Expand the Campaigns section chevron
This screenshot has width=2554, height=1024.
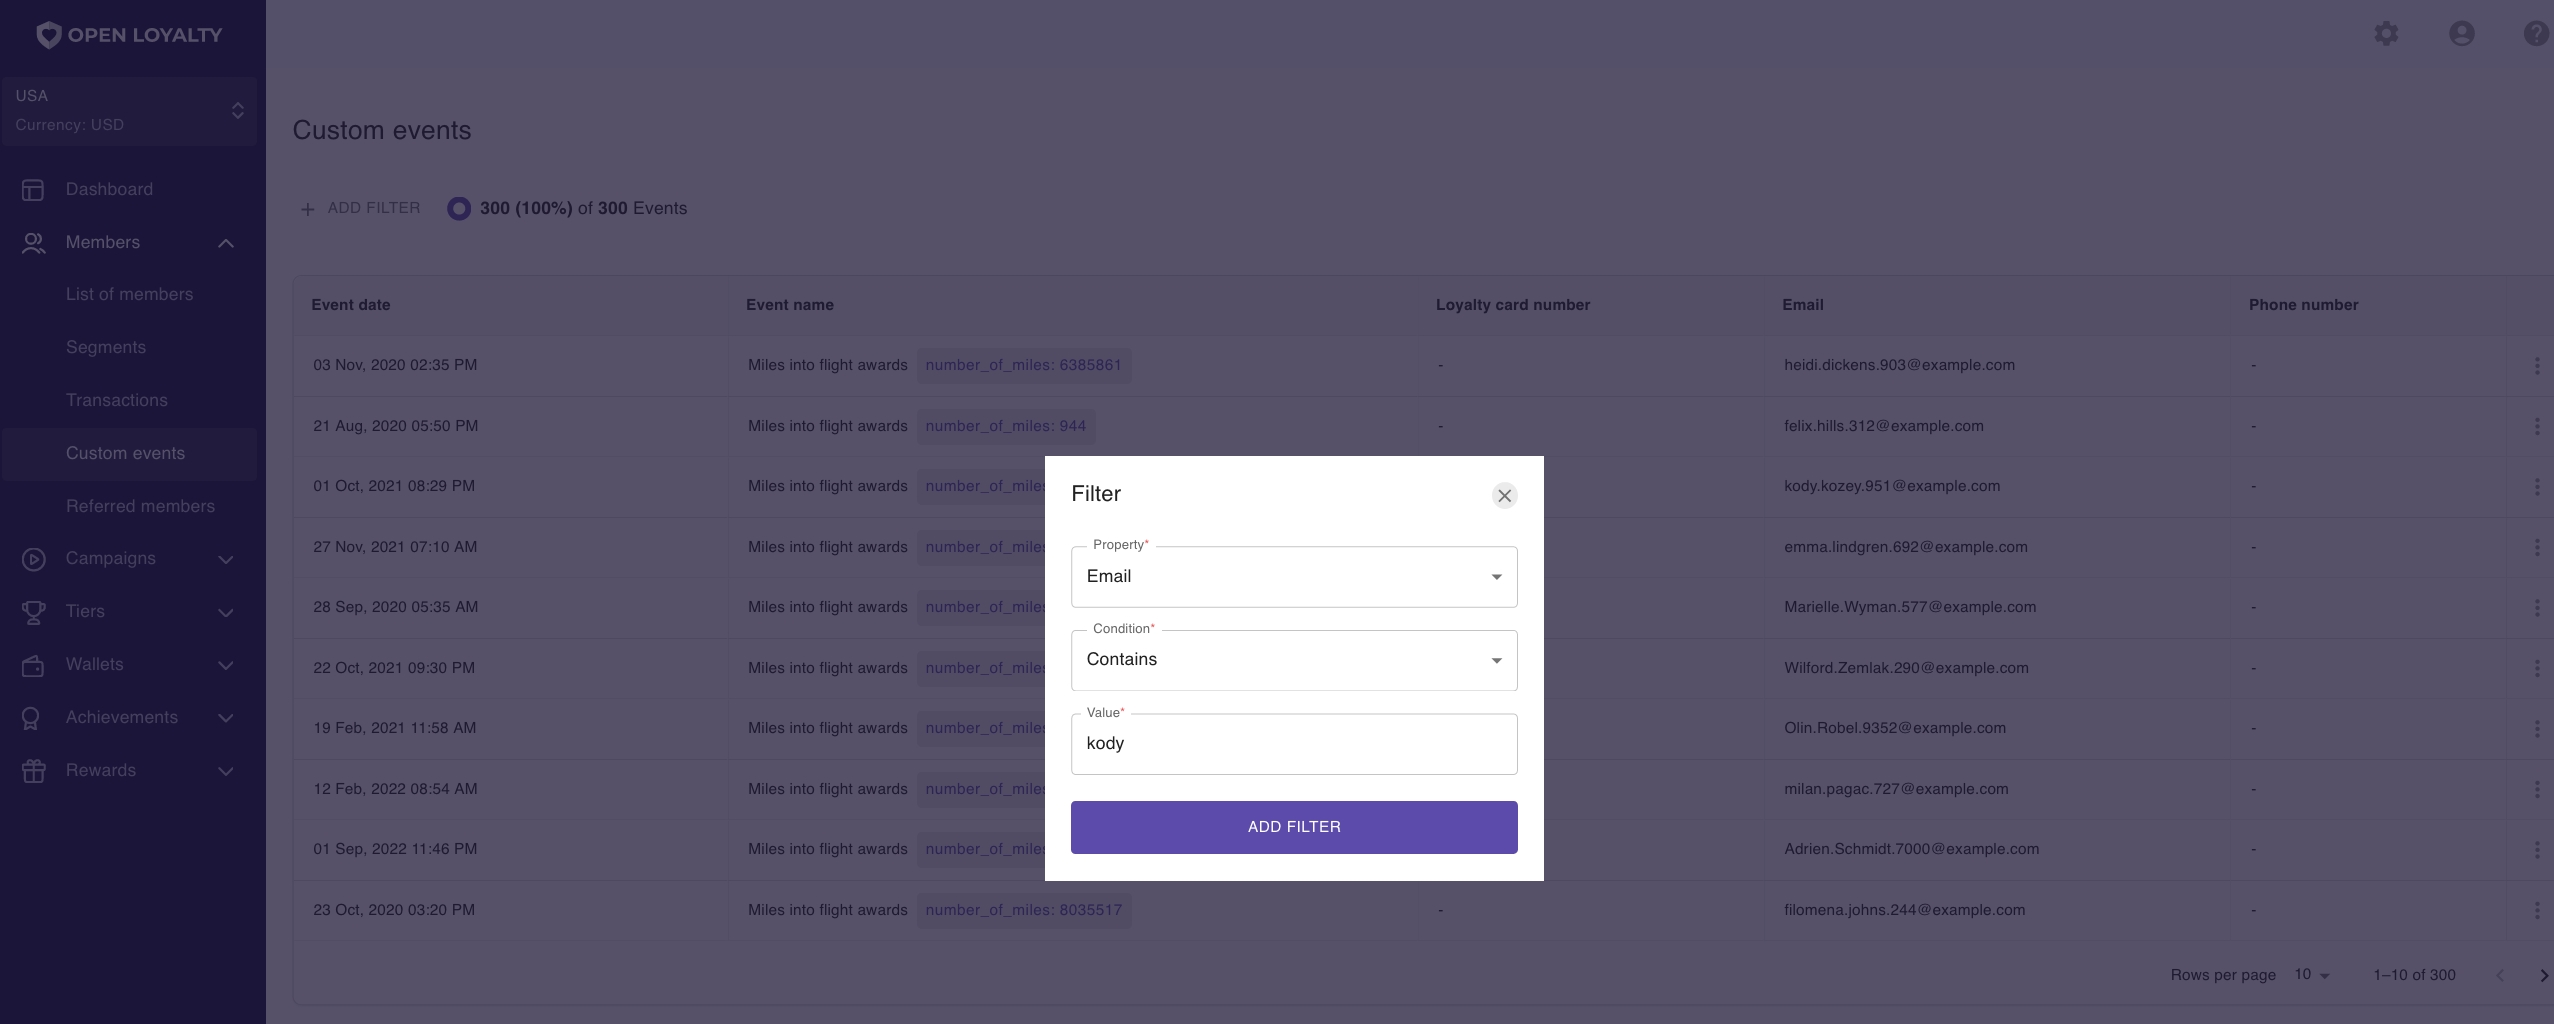coord(226,560)
